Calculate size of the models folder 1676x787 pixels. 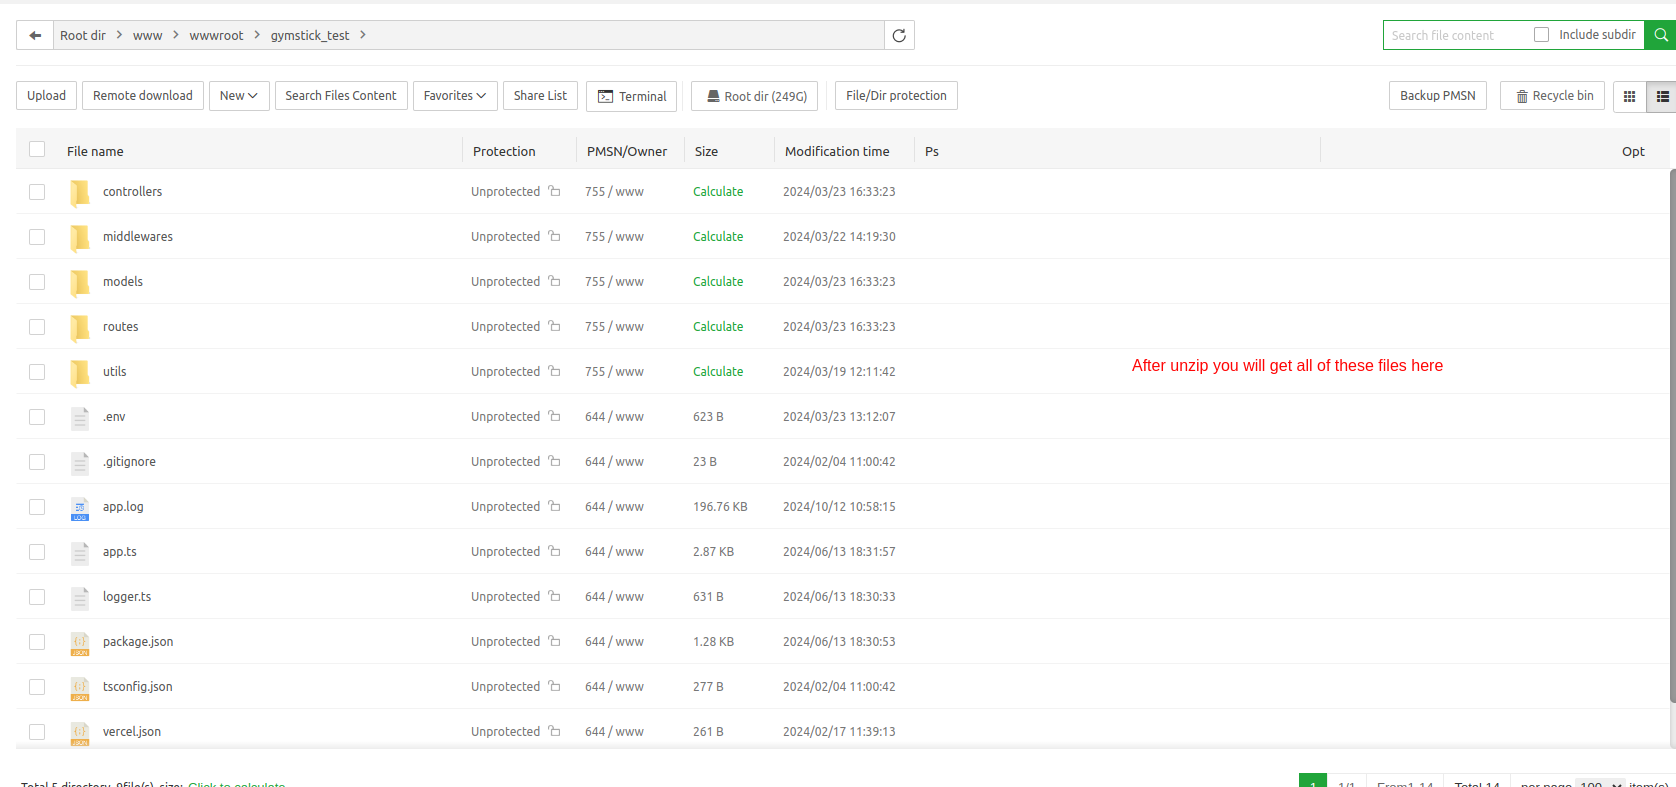pyautogui.click(x=717, y=282)
